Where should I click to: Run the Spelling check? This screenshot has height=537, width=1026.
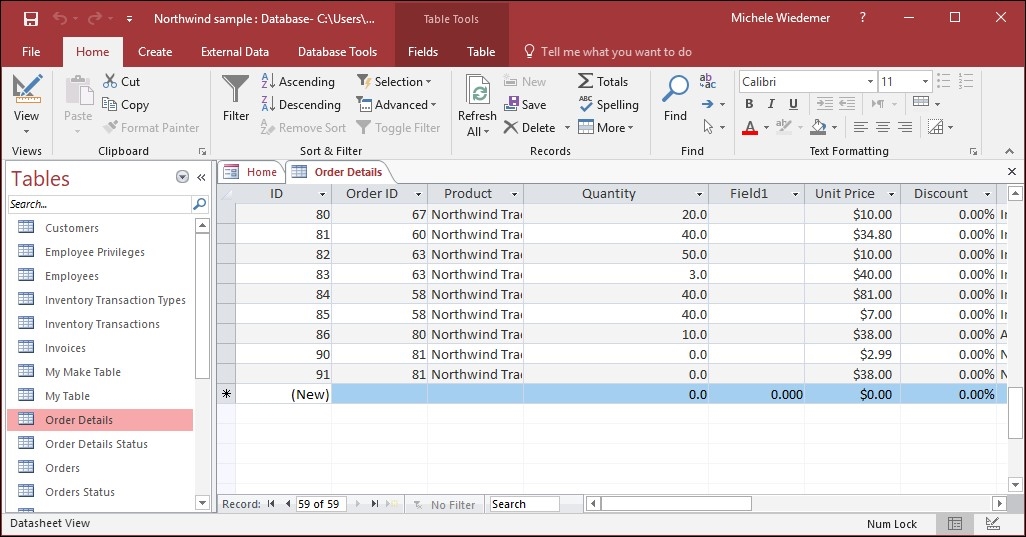pyautogui.click(x=609, y=104)
